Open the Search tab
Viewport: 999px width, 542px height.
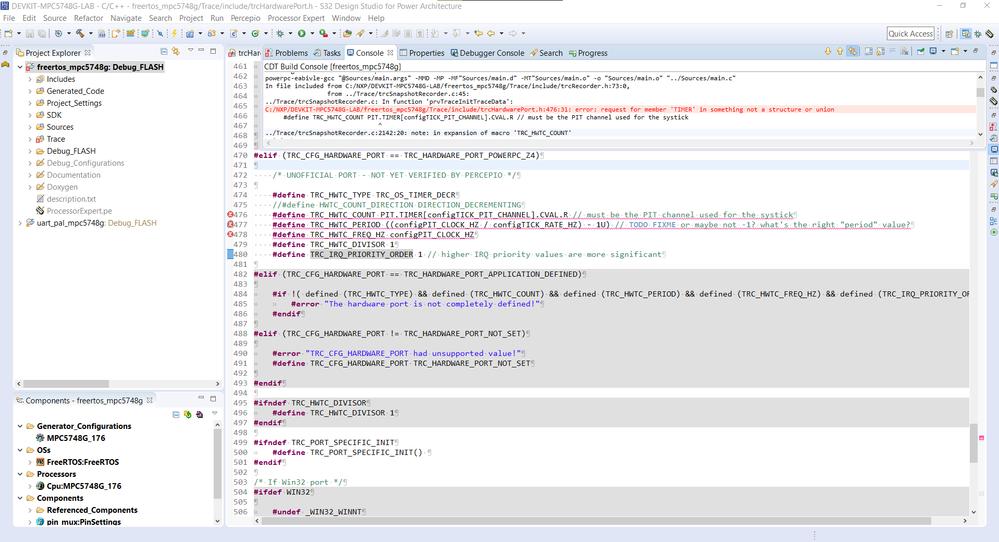pos(547,53)
